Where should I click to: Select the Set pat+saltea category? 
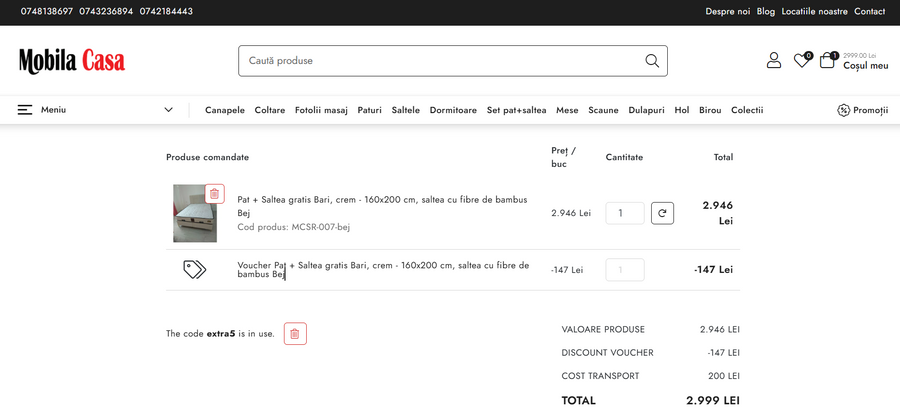tap(517, 110)
